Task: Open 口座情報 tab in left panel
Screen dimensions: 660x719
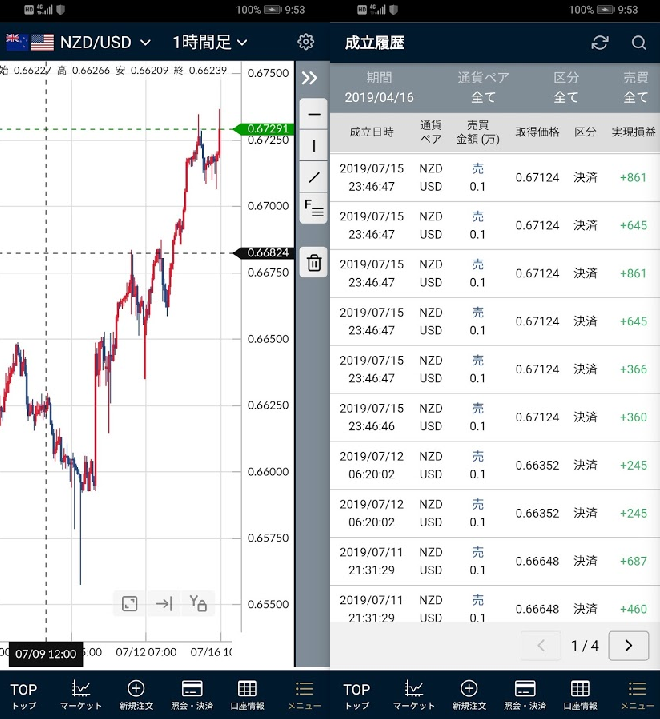Action: [247, 695]
